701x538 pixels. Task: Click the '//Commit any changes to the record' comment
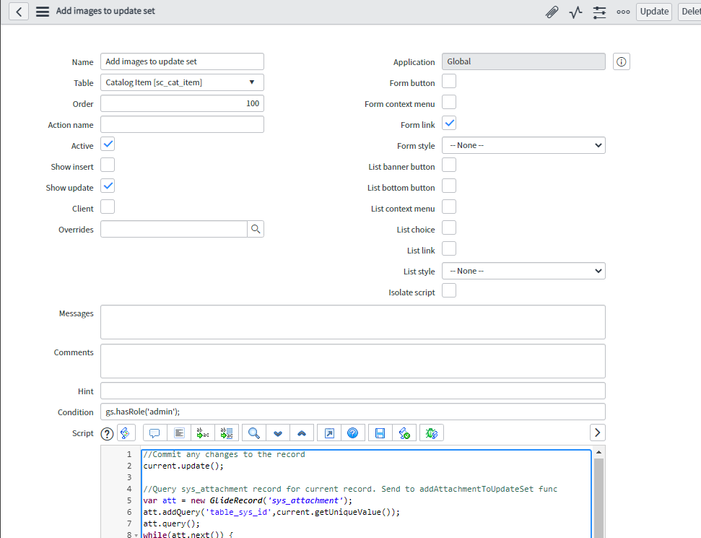point(224,454)
